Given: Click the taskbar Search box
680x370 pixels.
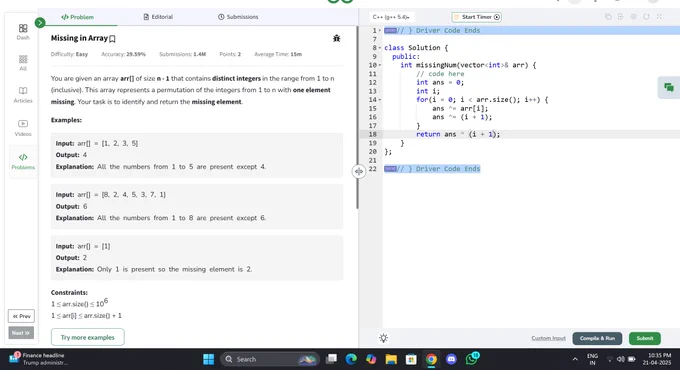Looking at the screenshot, I should point(270,359).
